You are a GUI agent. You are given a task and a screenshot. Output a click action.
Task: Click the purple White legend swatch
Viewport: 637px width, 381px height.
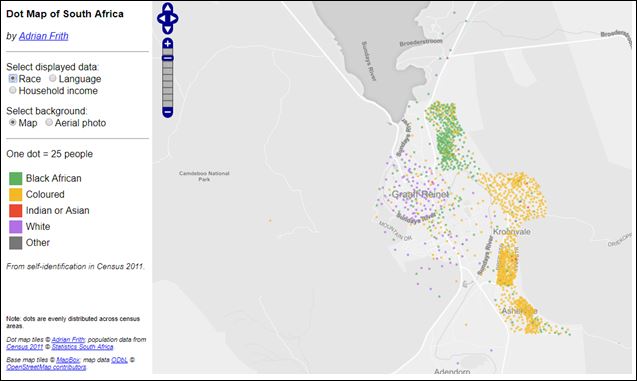coord(16,227)
